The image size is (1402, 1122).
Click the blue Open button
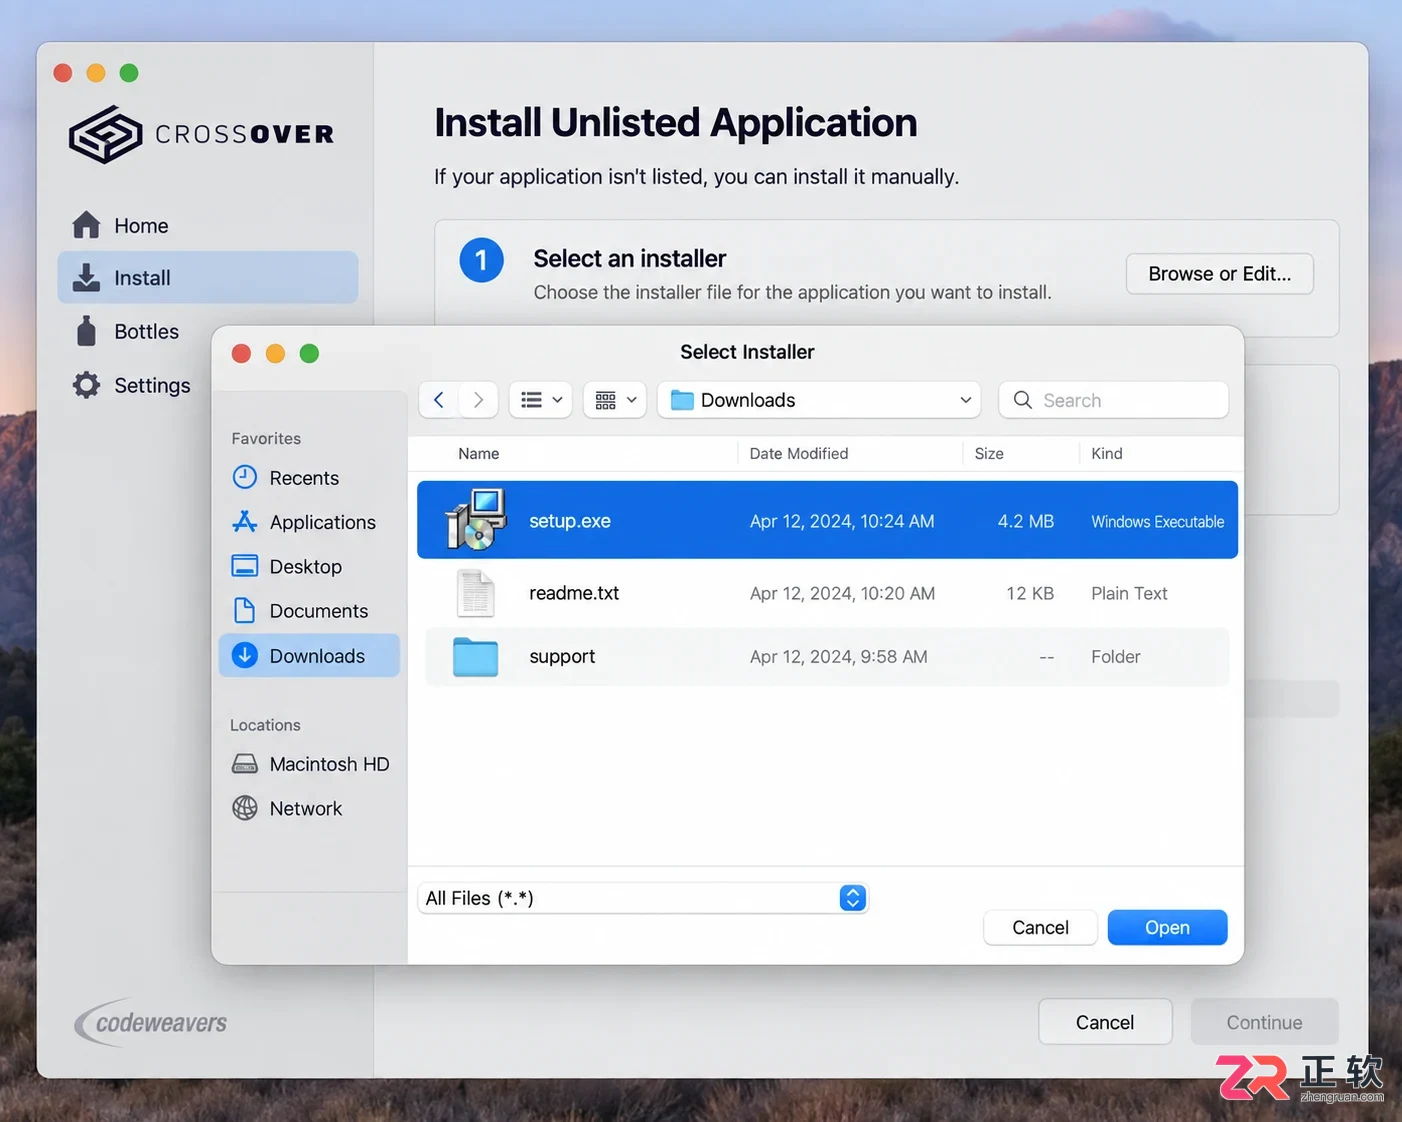1167,928
